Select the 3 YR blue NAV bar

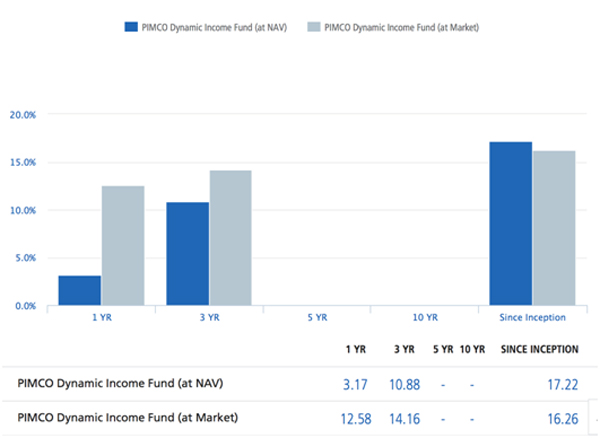click(188, 254)
